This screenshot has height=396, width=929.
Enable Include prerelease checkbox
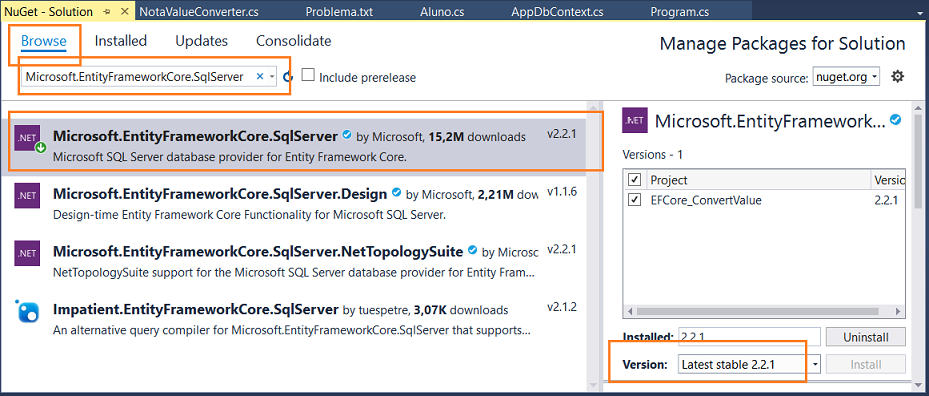(307, 75)
